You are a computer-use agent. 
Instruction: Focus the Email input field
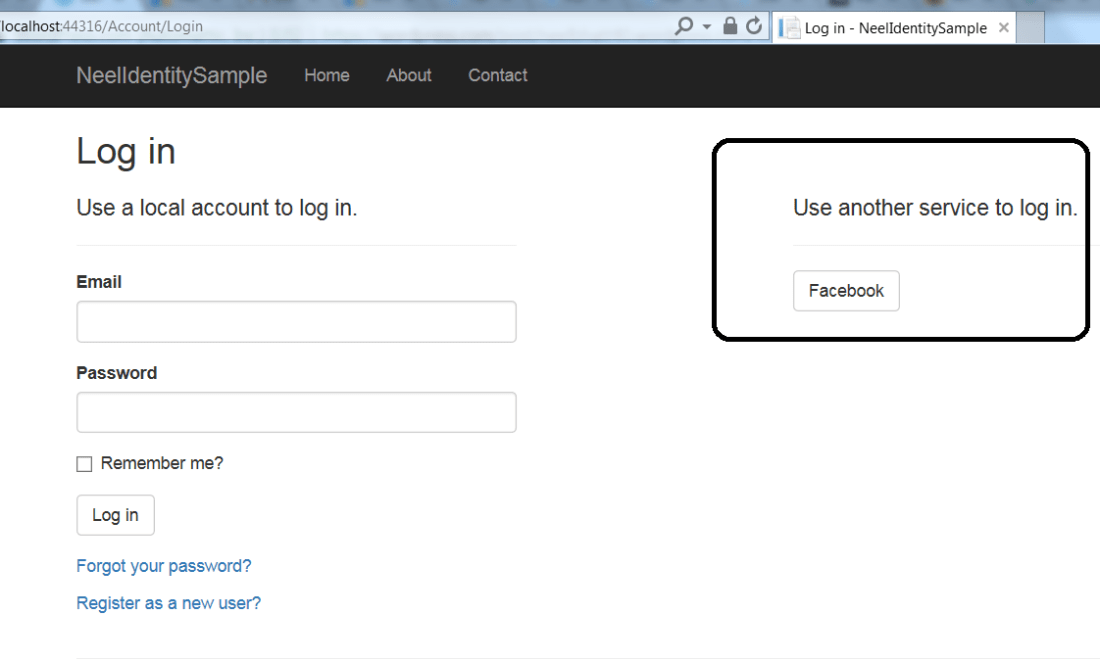click(x=296, y=322)
